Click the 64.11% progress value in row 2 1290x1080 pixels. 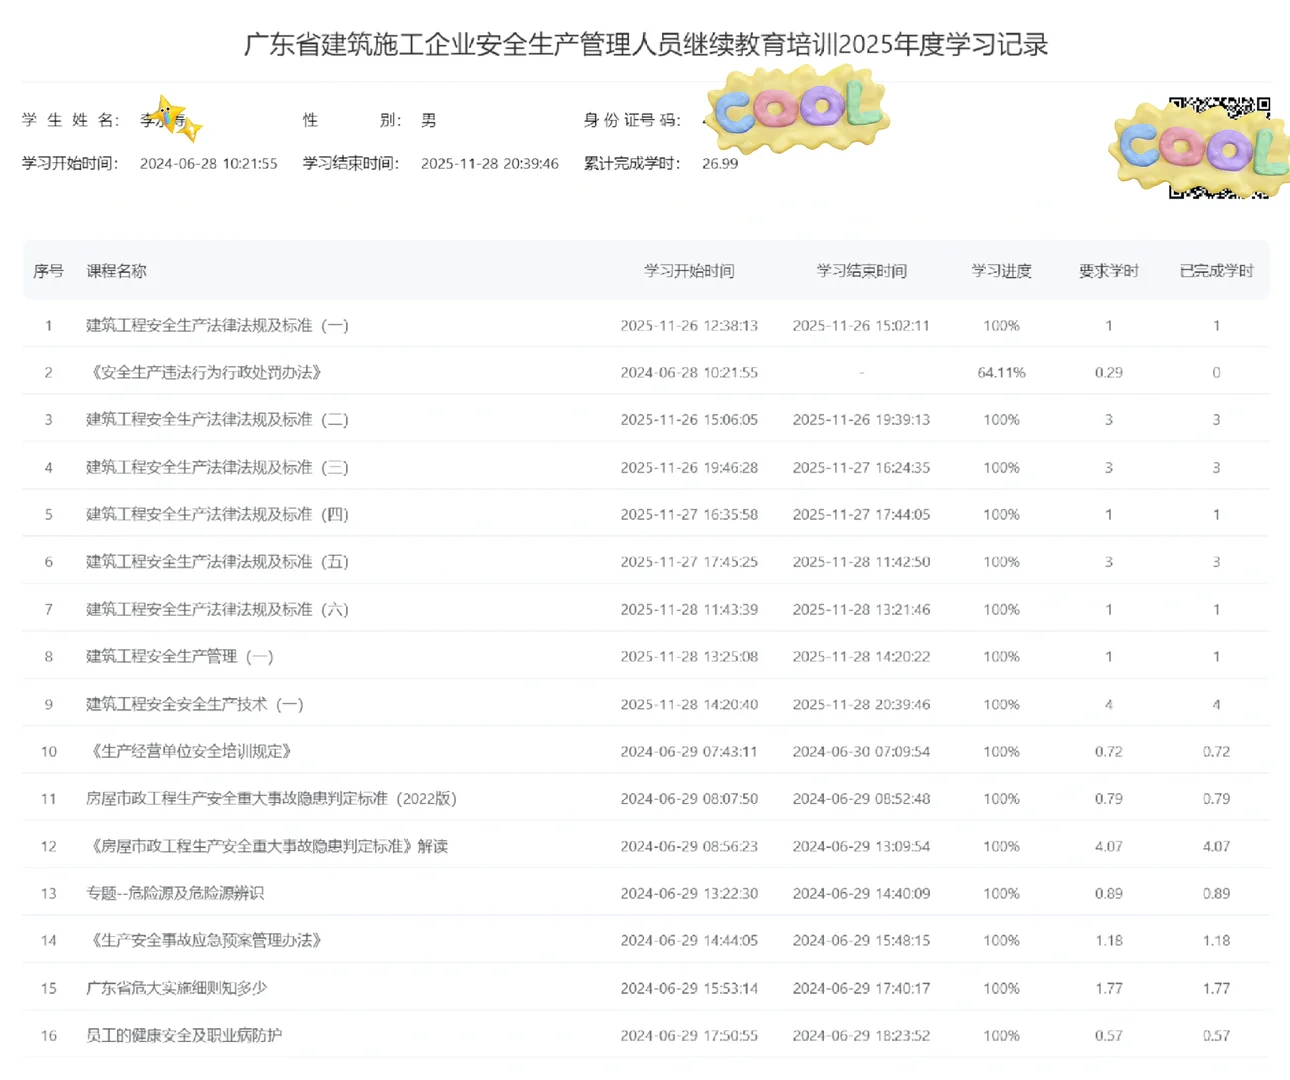pyautogui.click(x=1001, y=372)
